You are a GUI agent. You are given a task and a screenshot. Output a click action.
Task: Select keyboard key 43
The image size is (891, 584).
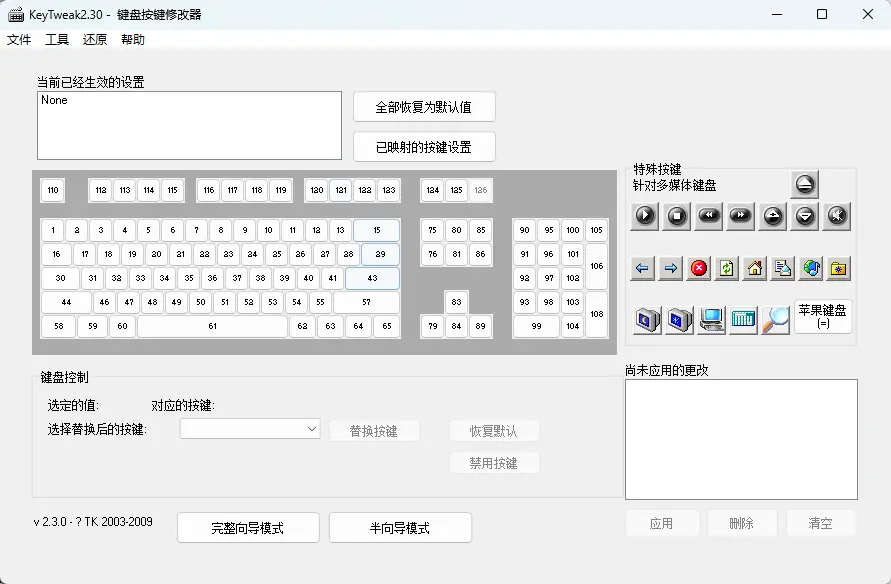372,278
